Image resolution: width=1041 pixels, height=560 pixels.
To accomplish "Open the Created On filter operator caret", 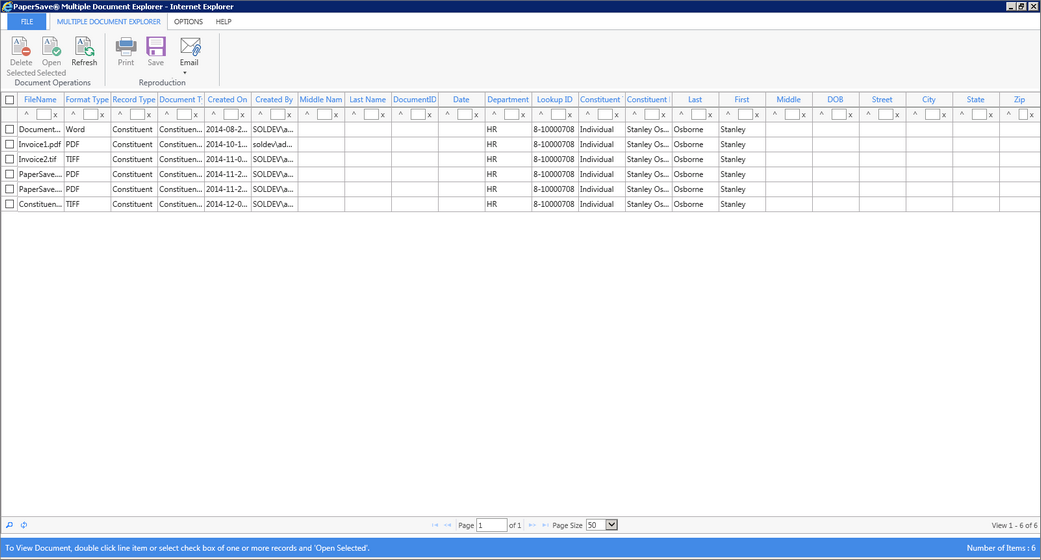I will (214, 114).
